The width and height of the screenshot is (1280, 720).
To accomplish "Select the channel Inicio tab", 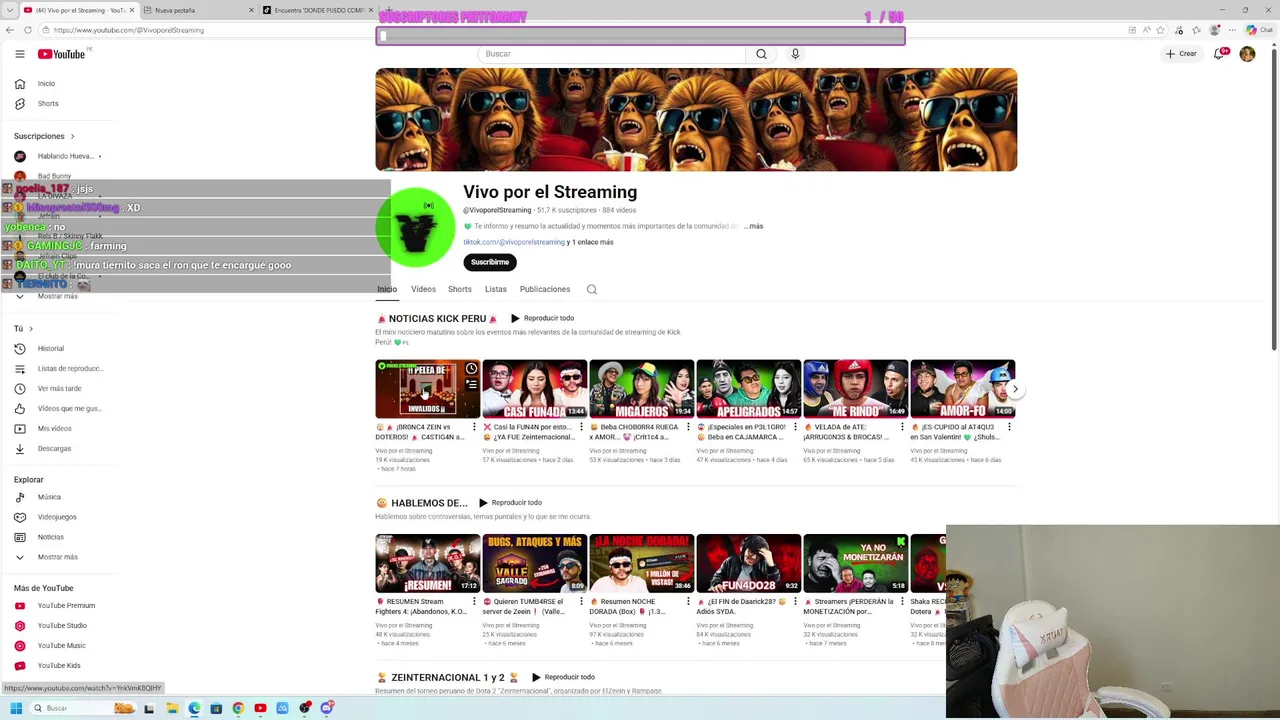I will tap(387, 290).
